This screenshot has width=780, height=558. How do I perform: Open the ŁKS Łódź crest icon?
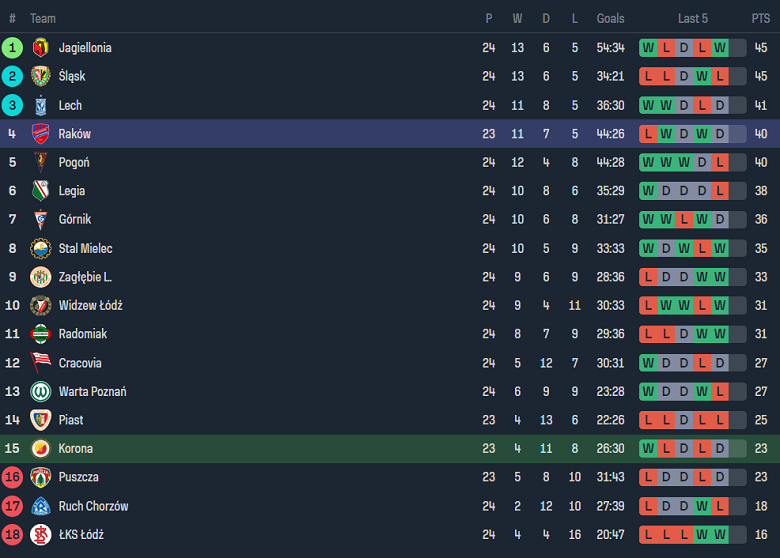coord(41,534)
